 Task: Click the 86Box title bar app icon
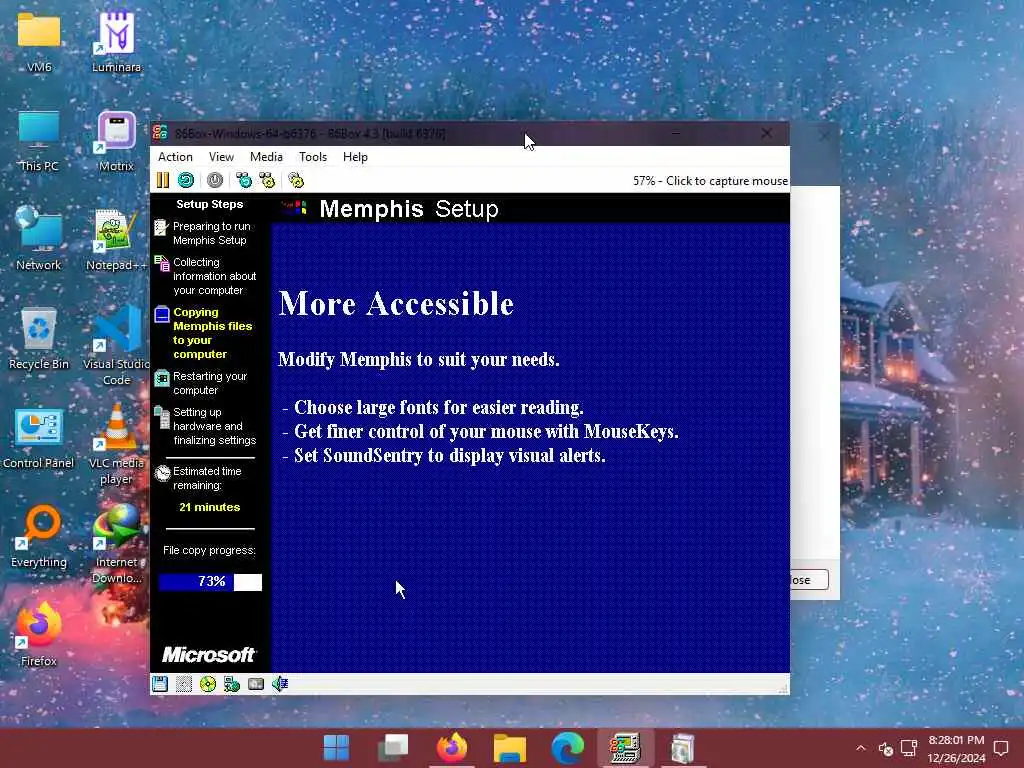(x=161, y=133)
